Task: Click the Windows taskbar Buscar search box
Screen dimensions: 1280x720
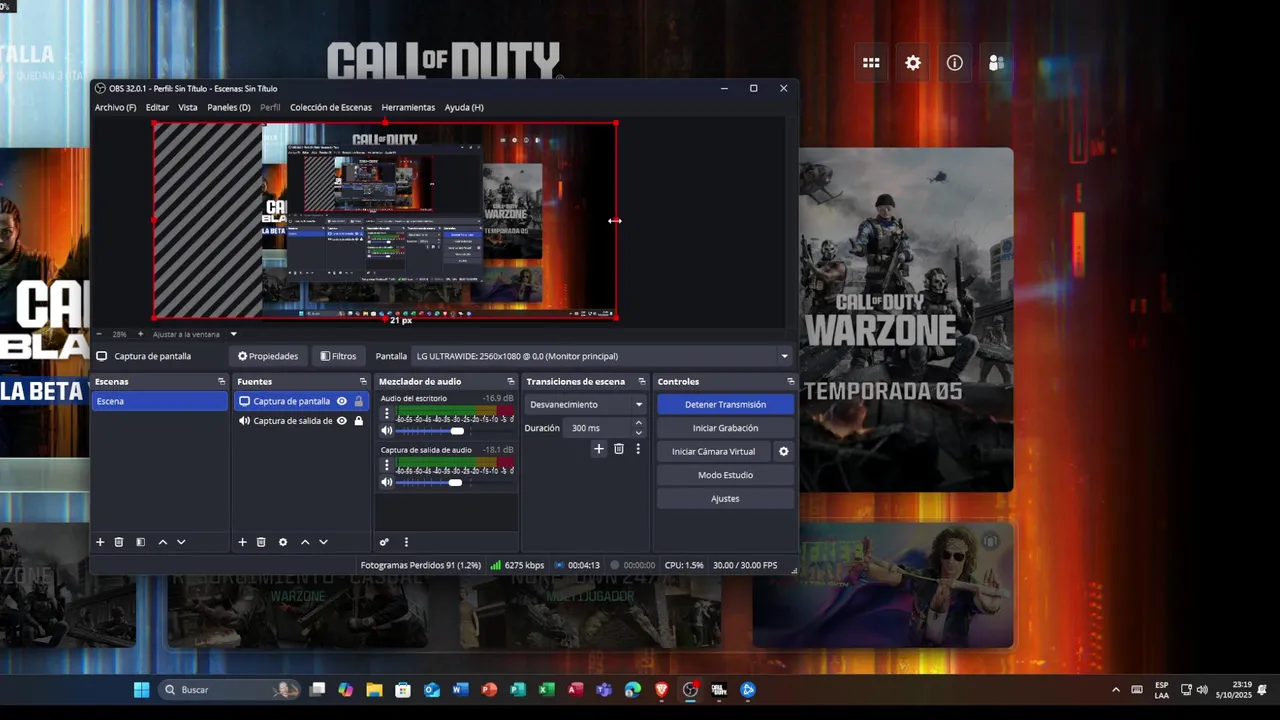Action: (229, 690)
